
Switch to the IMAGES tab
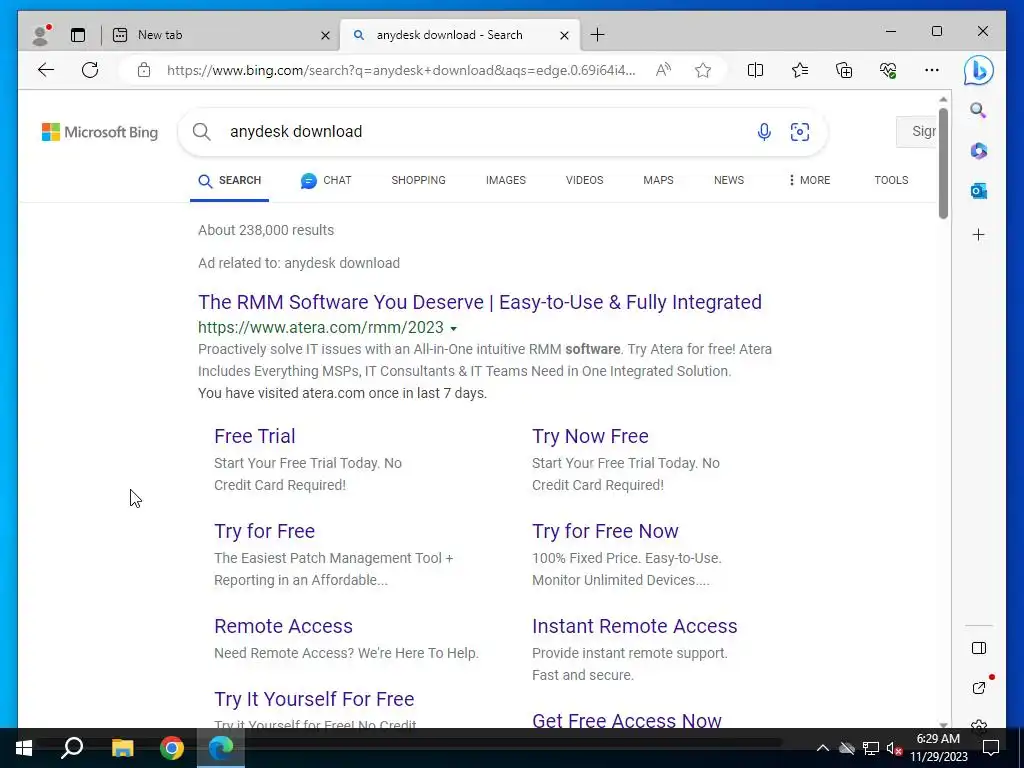pos(505,180)
